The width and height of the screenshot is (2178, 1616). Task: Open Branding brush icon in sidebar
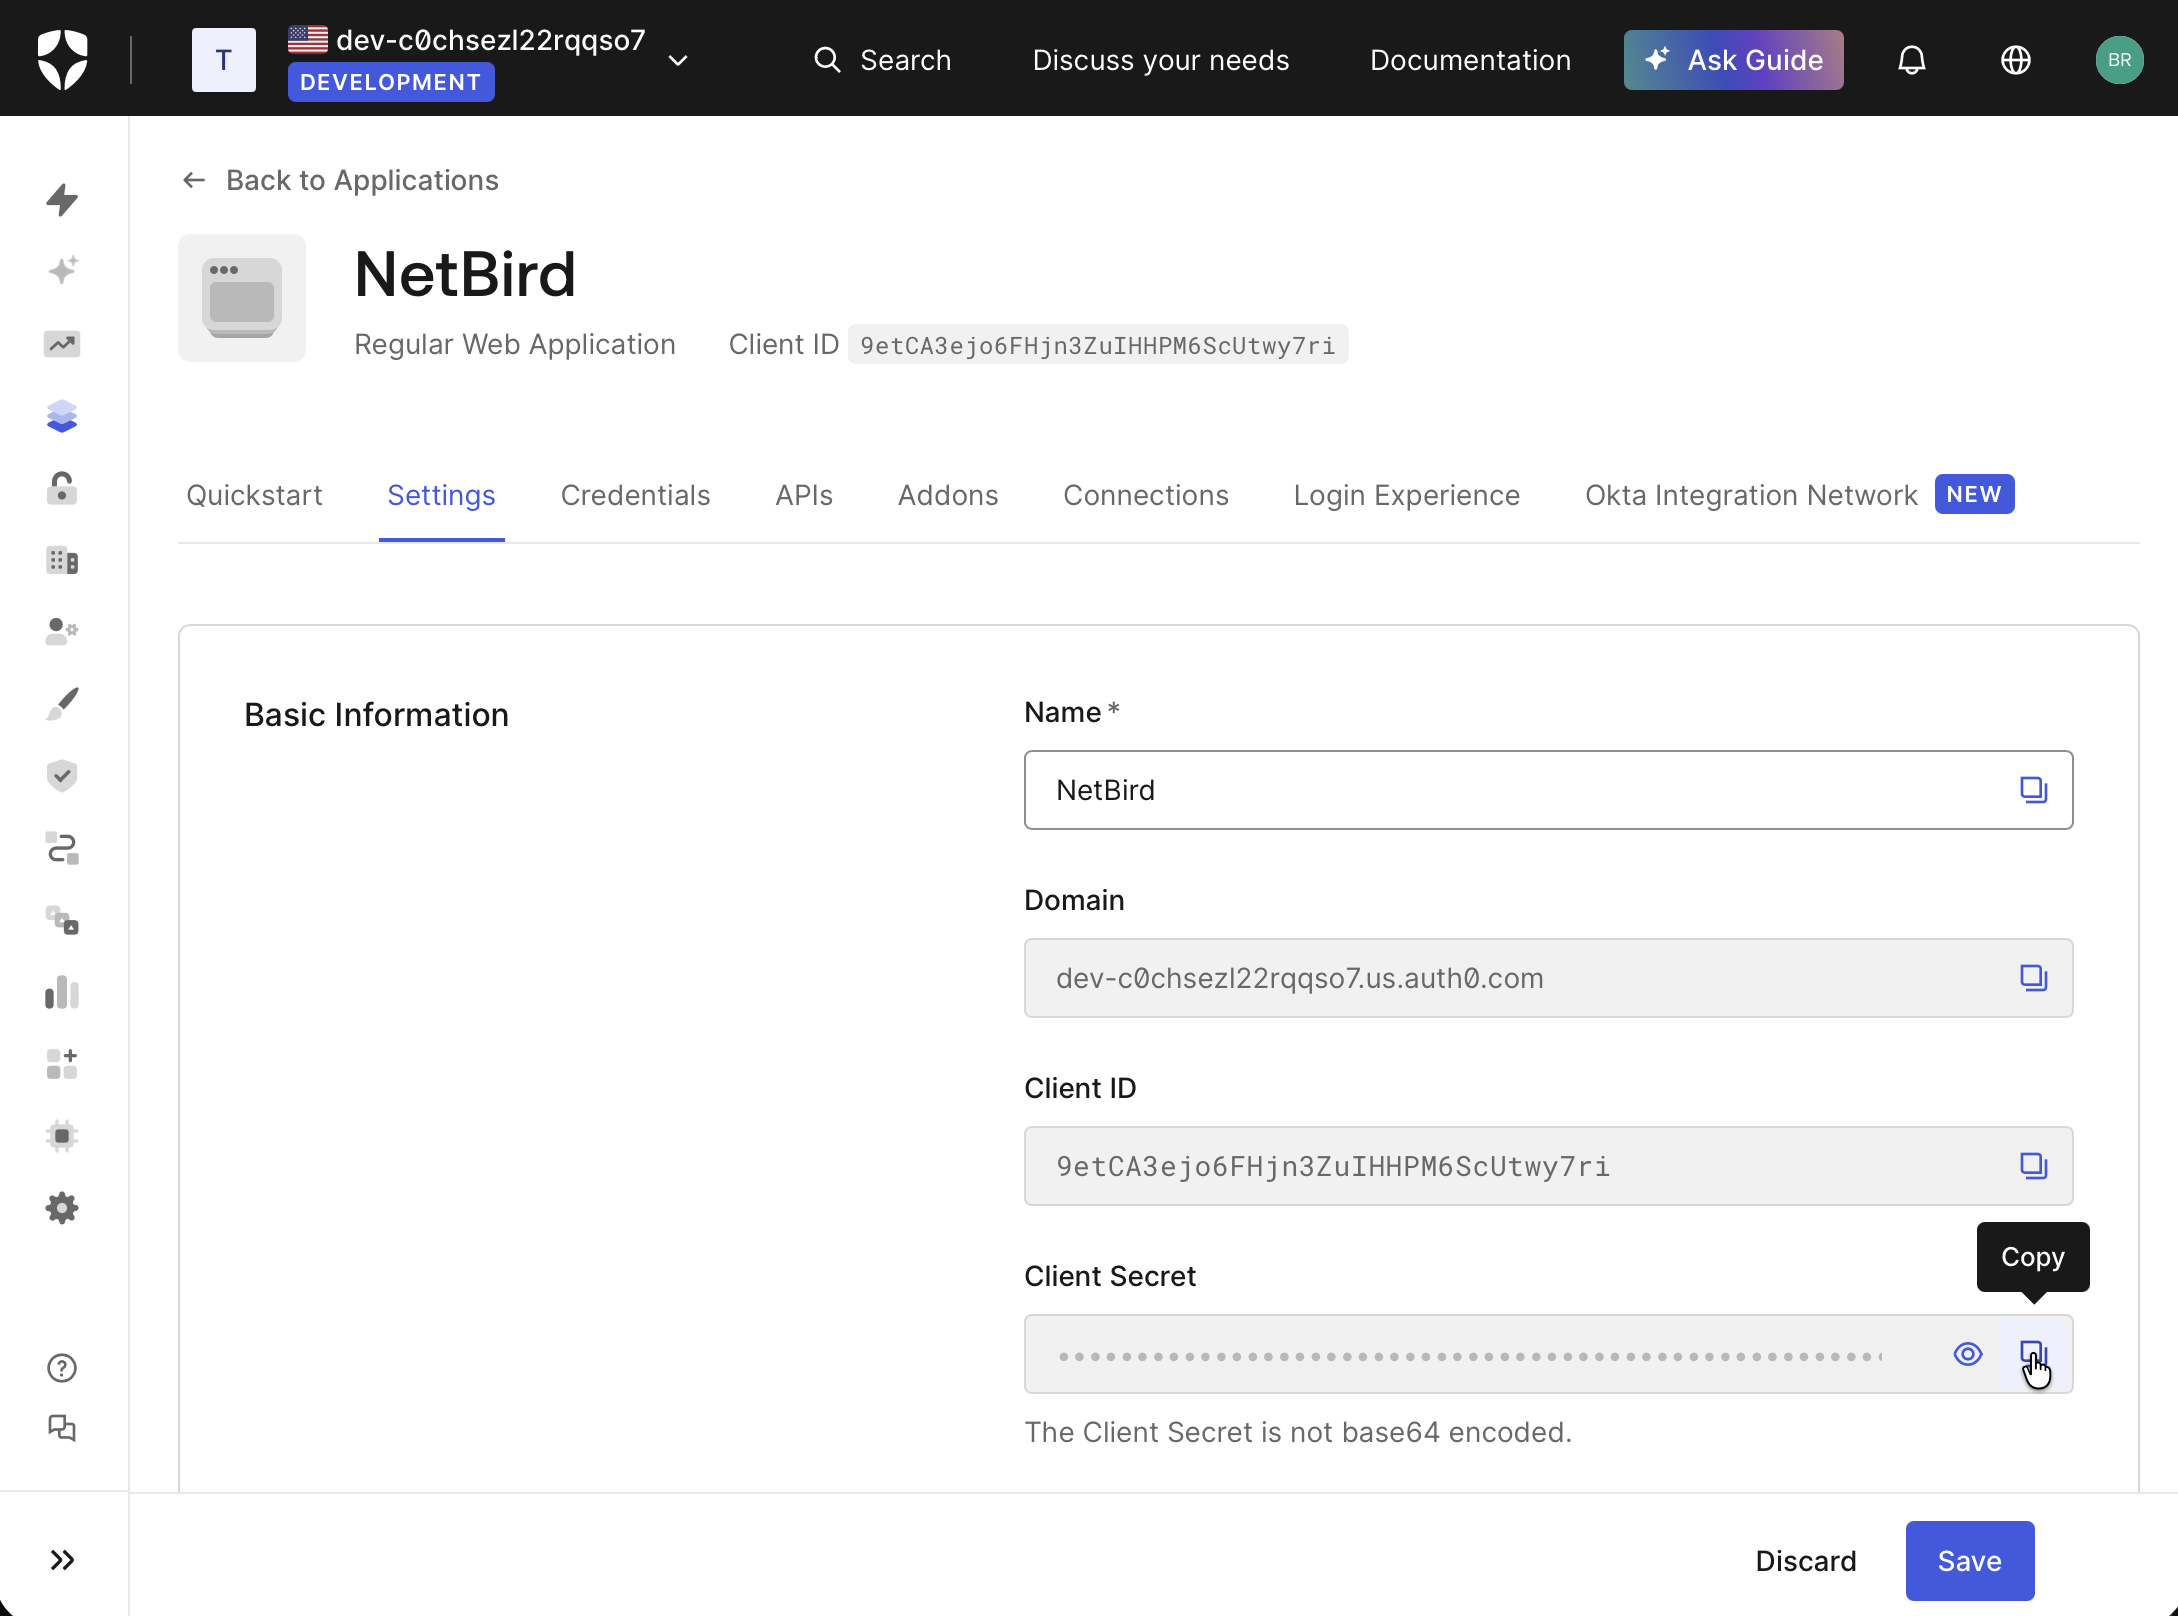[62, 704]
